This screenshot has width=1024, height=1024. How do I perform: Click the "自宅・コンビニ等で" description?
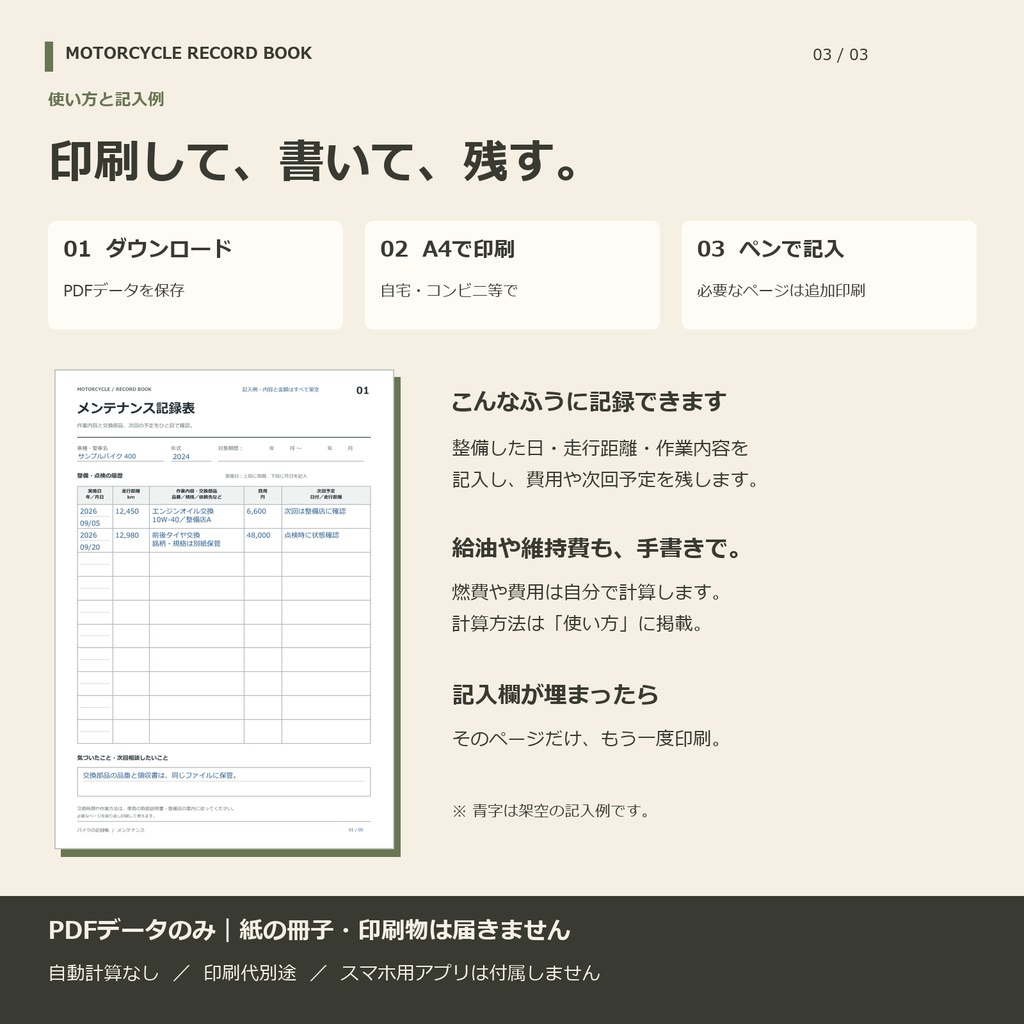449,291
